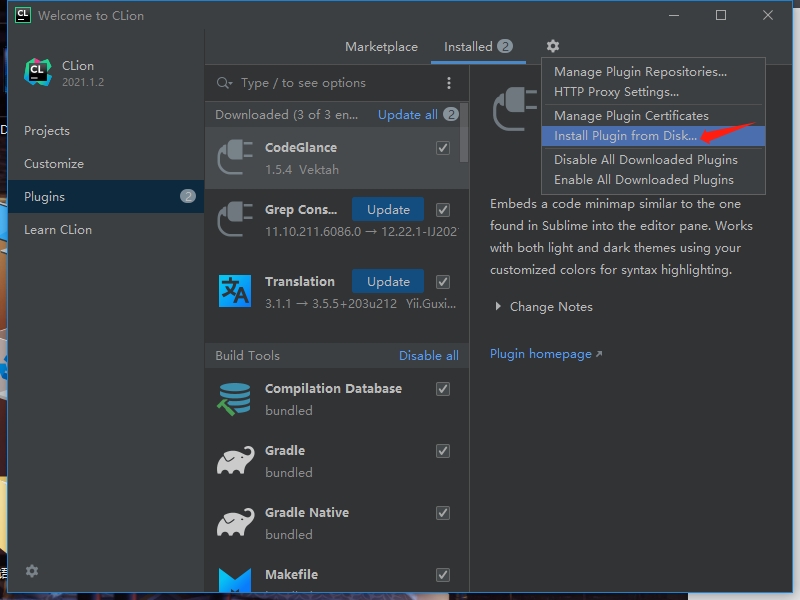
Task: Open bottom-left settings gear icon
Action: tap(32, 571)
